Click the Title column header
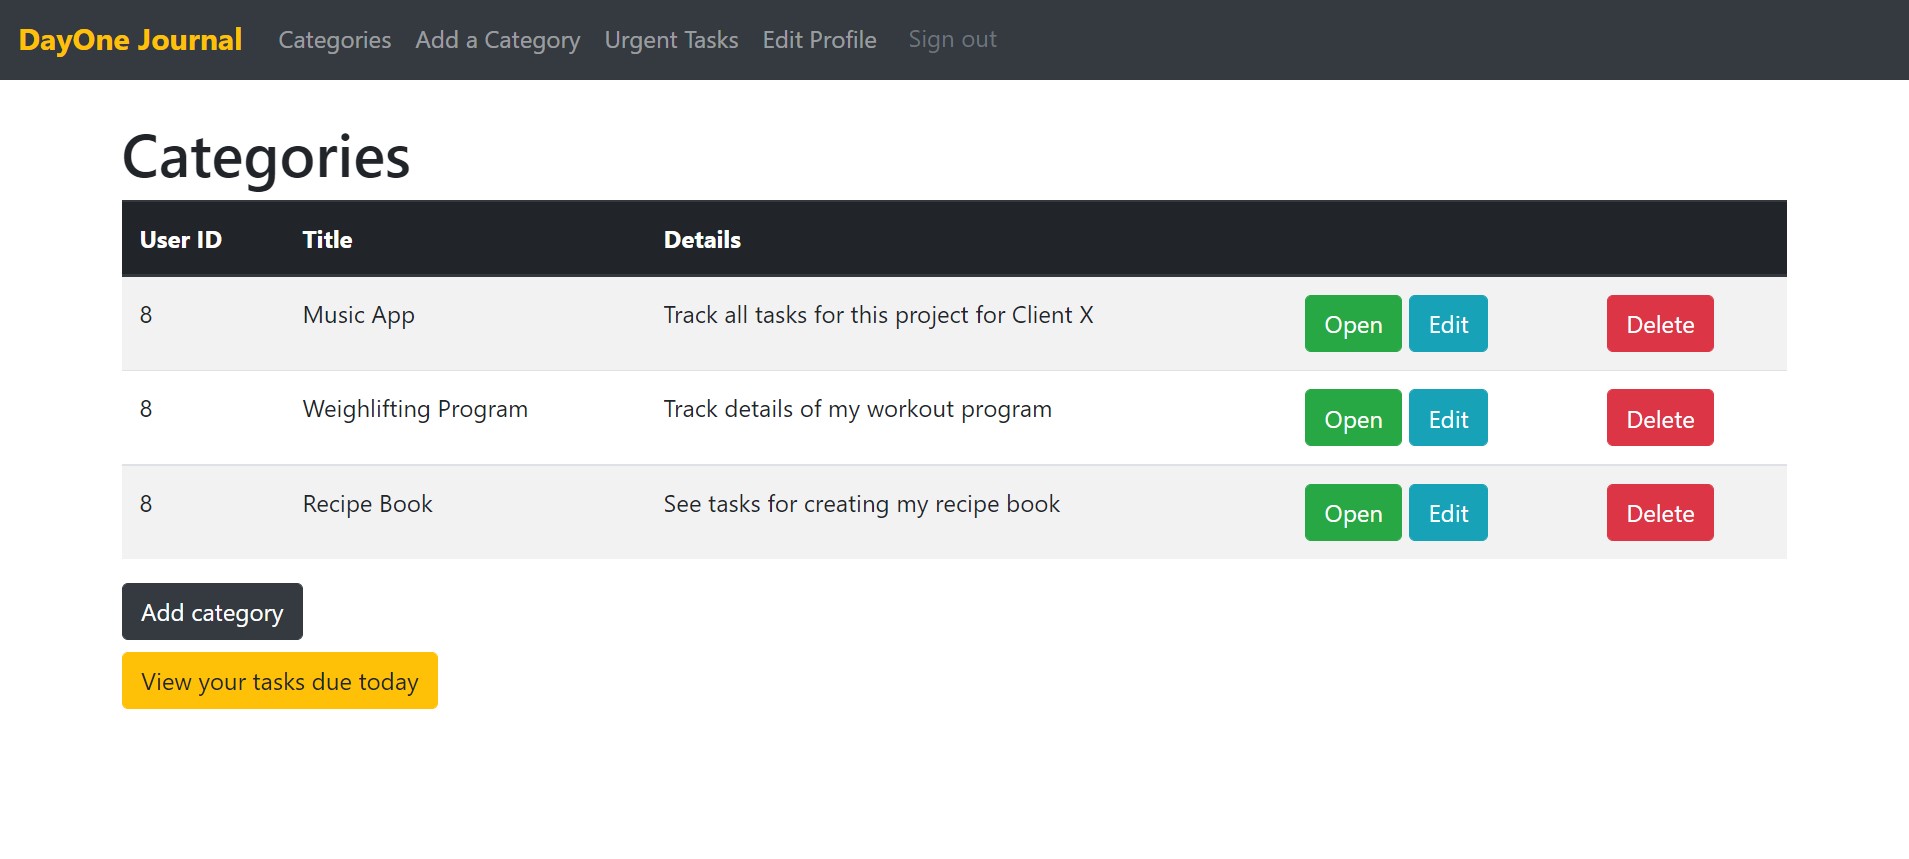Screen dimensions: 1909x859 pos(327,240)
